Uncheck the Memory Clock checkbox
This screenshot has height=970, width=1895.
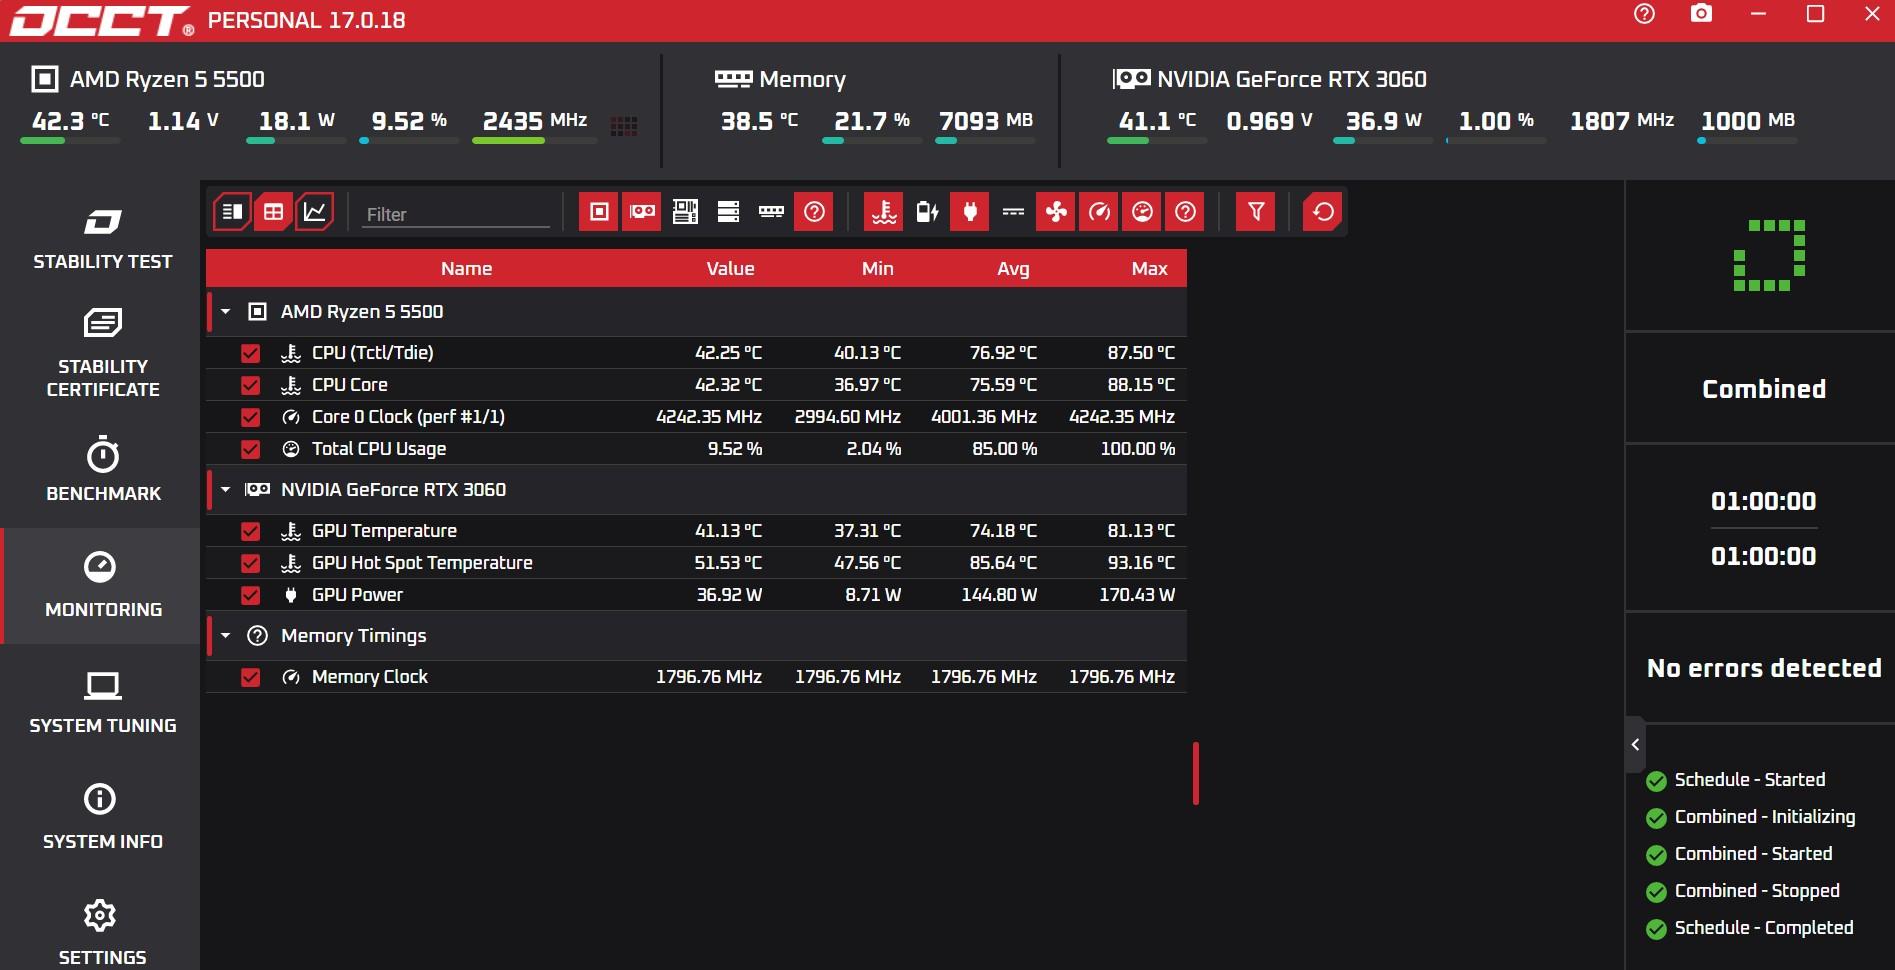pos(251,677)
